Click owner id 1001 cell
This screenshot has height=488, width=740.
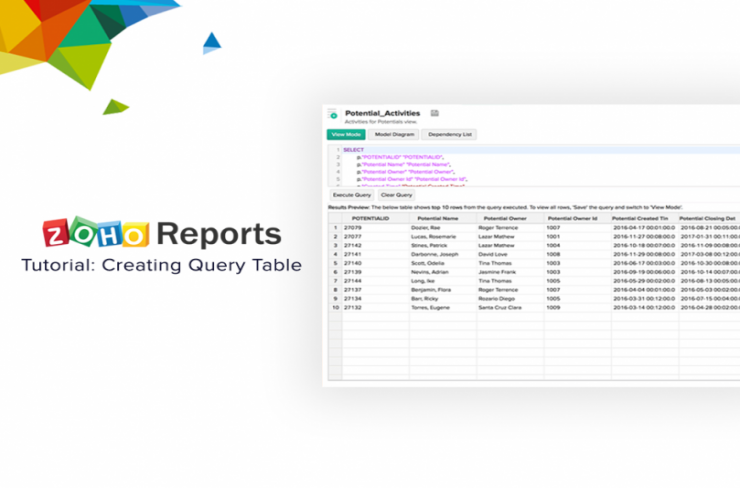578,237
